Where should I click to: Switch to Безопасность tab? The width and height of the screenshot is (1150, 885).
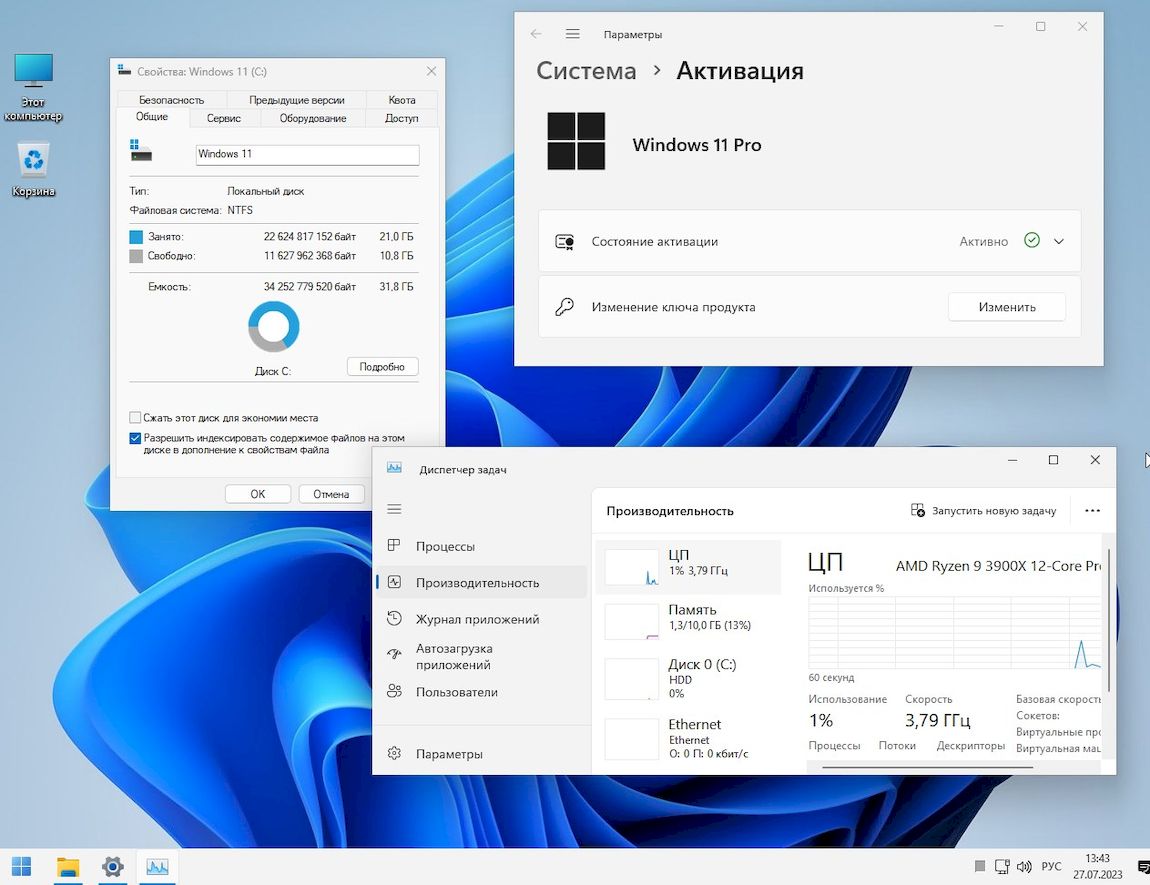[172, 100]
